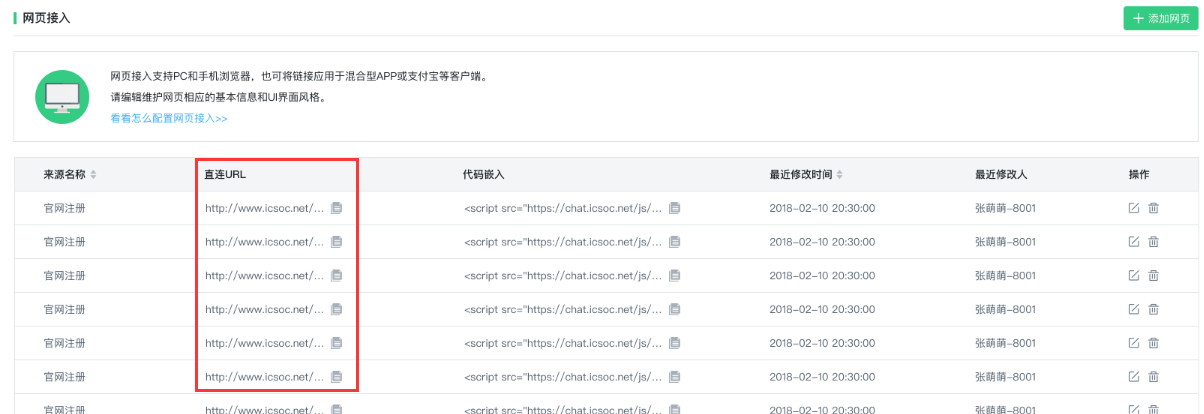Edit the fourth 官网注册 row
The image size is (1204, 414).
[1134, 309]
